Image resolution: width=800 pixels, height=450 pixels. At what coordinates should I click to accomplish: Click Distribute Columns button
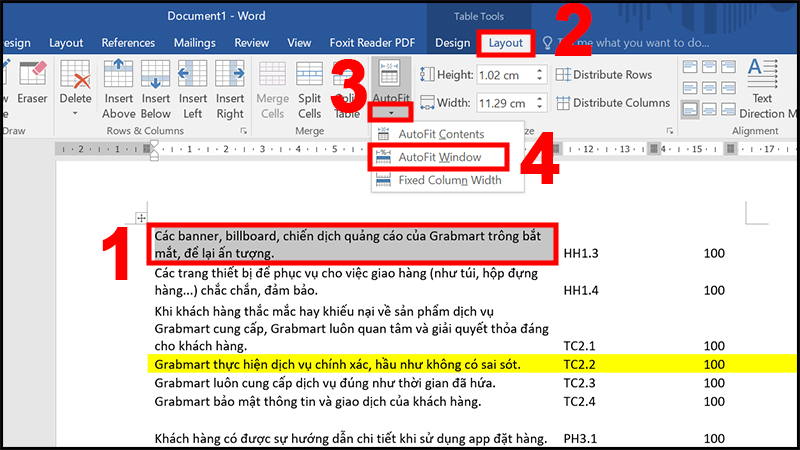pos(611,103)
